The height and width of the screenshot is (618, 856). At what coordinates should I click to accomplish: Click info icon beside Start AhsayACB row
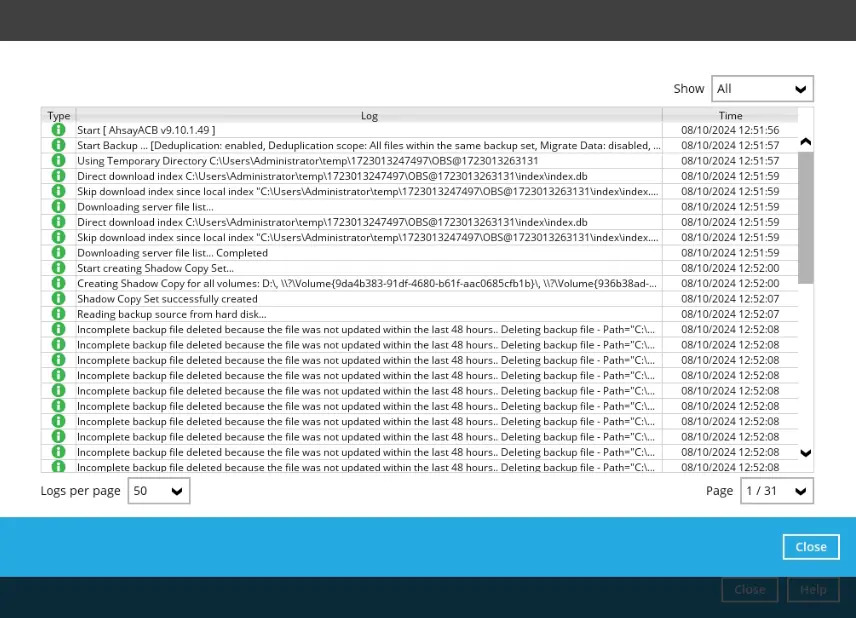58,130
